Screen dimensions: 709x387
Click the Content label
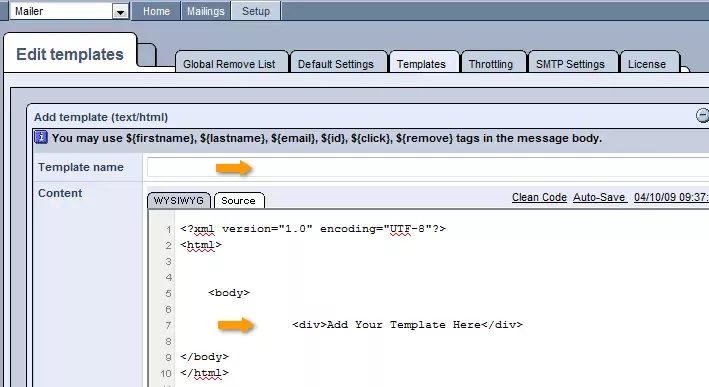(60, 194)
